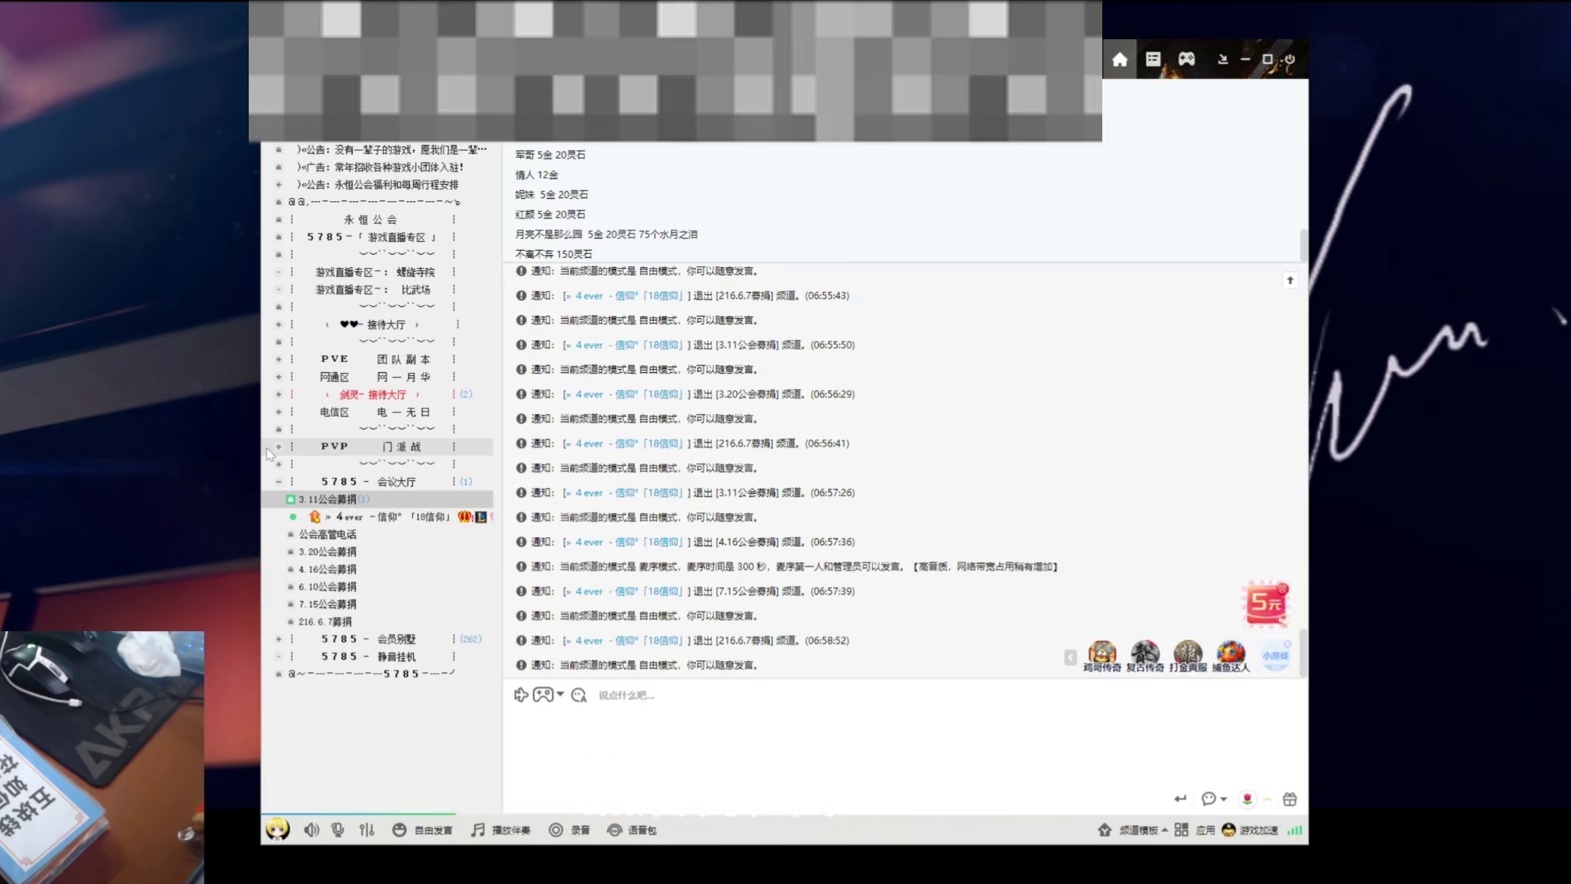Open the list panel icon in the top bar
Screen dimensions: 1571x884
click(1153, 59)
